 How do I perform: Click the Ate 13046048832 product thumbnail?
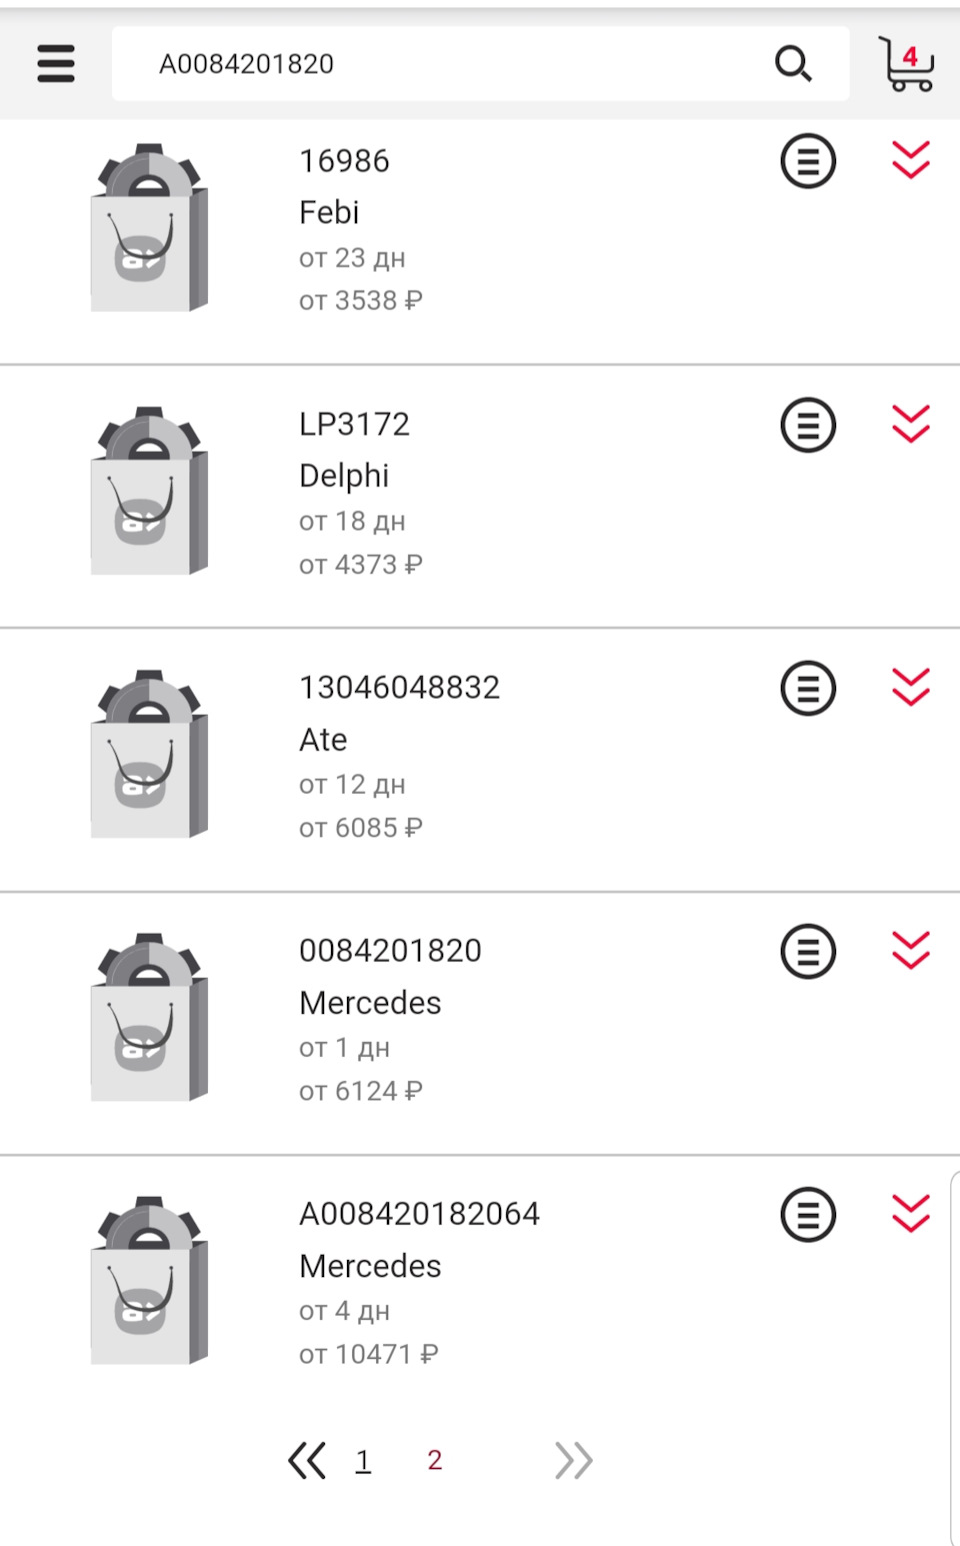click(x=150, y=755)
